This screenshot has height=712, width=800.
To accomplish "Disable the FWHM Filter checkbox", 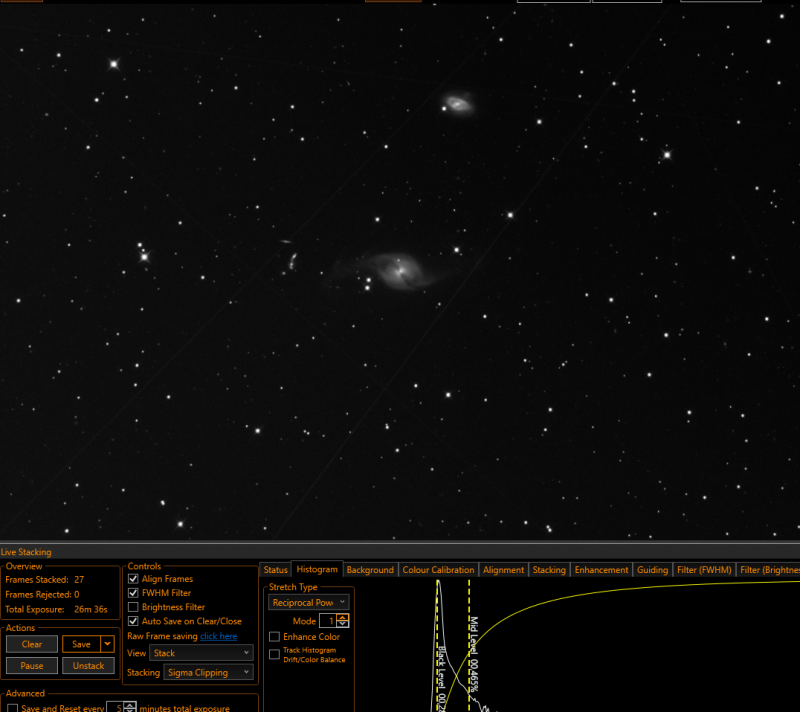I will [x=133, y=593].
